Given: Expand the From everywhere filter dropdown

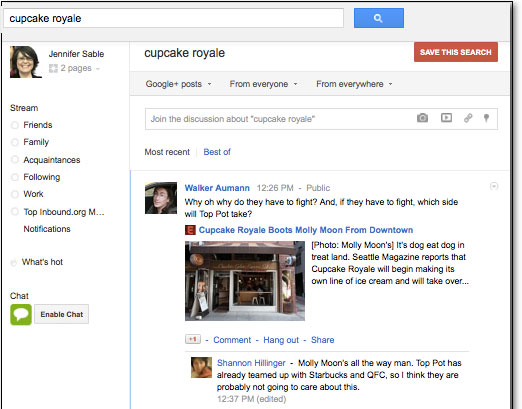Looking at the screenshot, I should (354, 84).
